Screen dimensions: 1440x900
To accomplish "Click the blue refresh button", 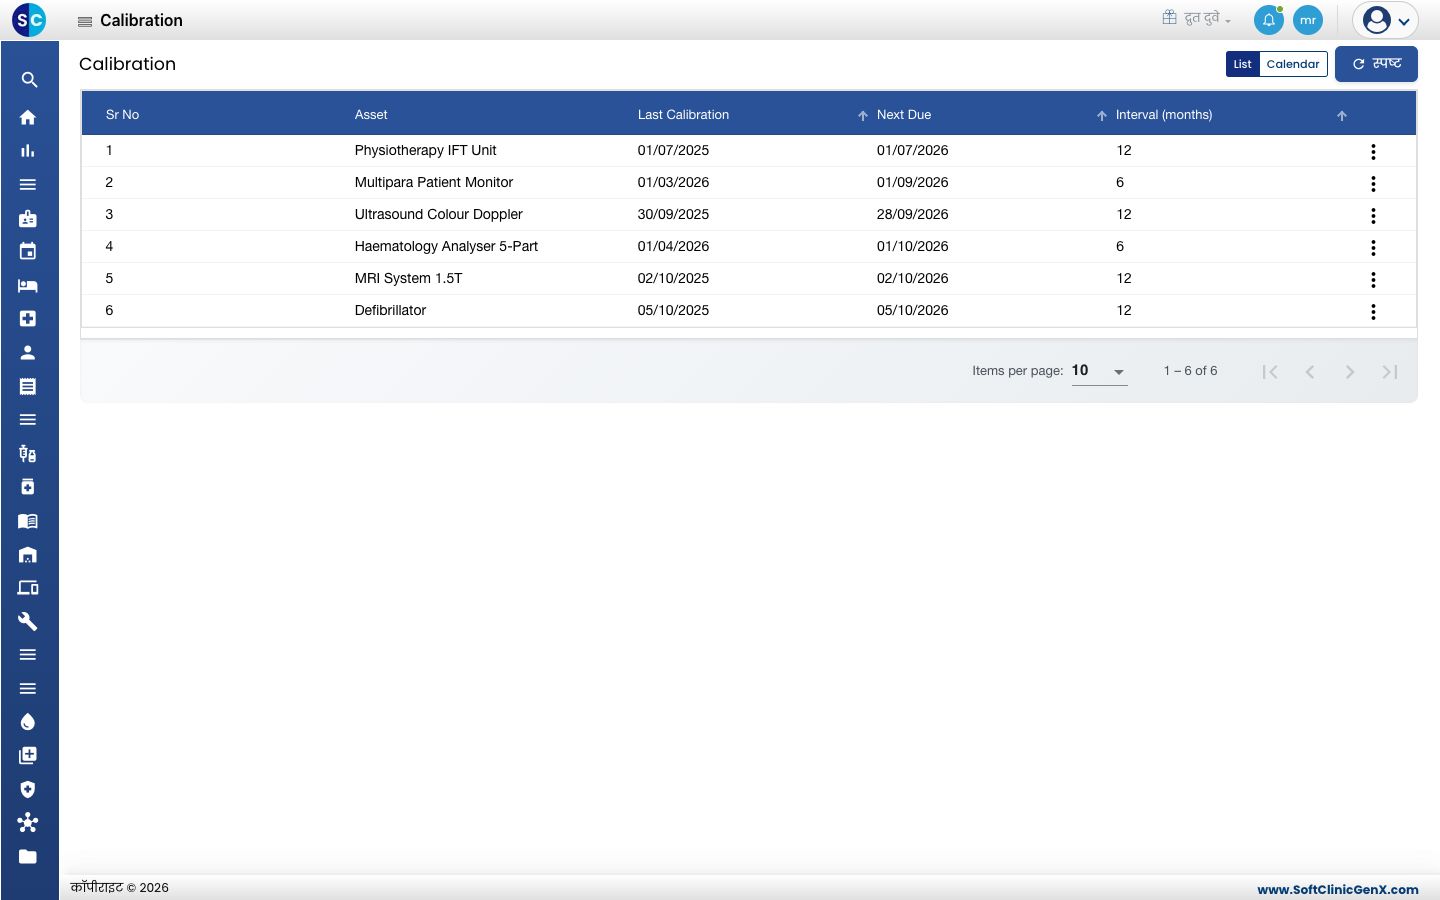I will 1376,64.
